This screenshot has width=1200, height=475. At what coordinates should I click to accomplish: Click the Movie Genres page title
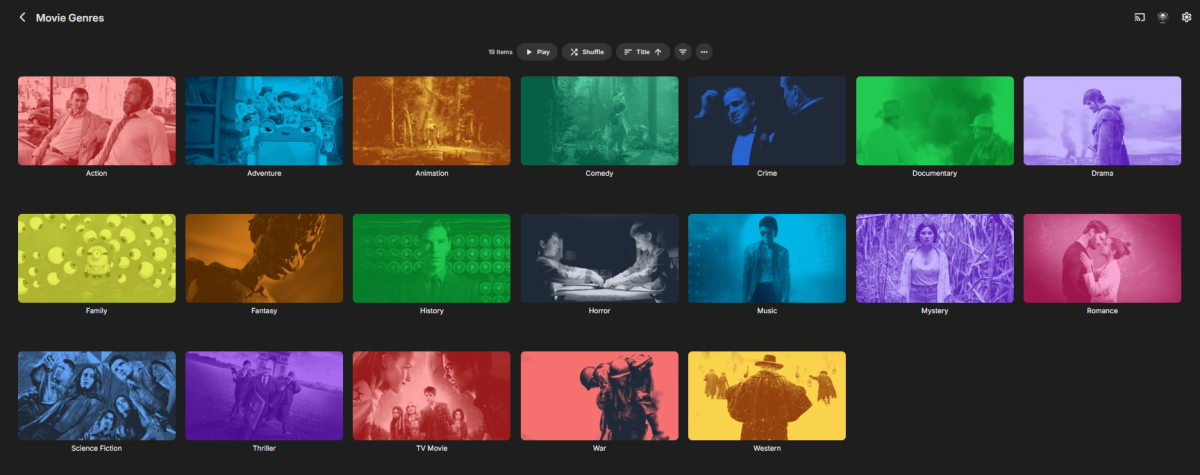(x=70, y=17)
